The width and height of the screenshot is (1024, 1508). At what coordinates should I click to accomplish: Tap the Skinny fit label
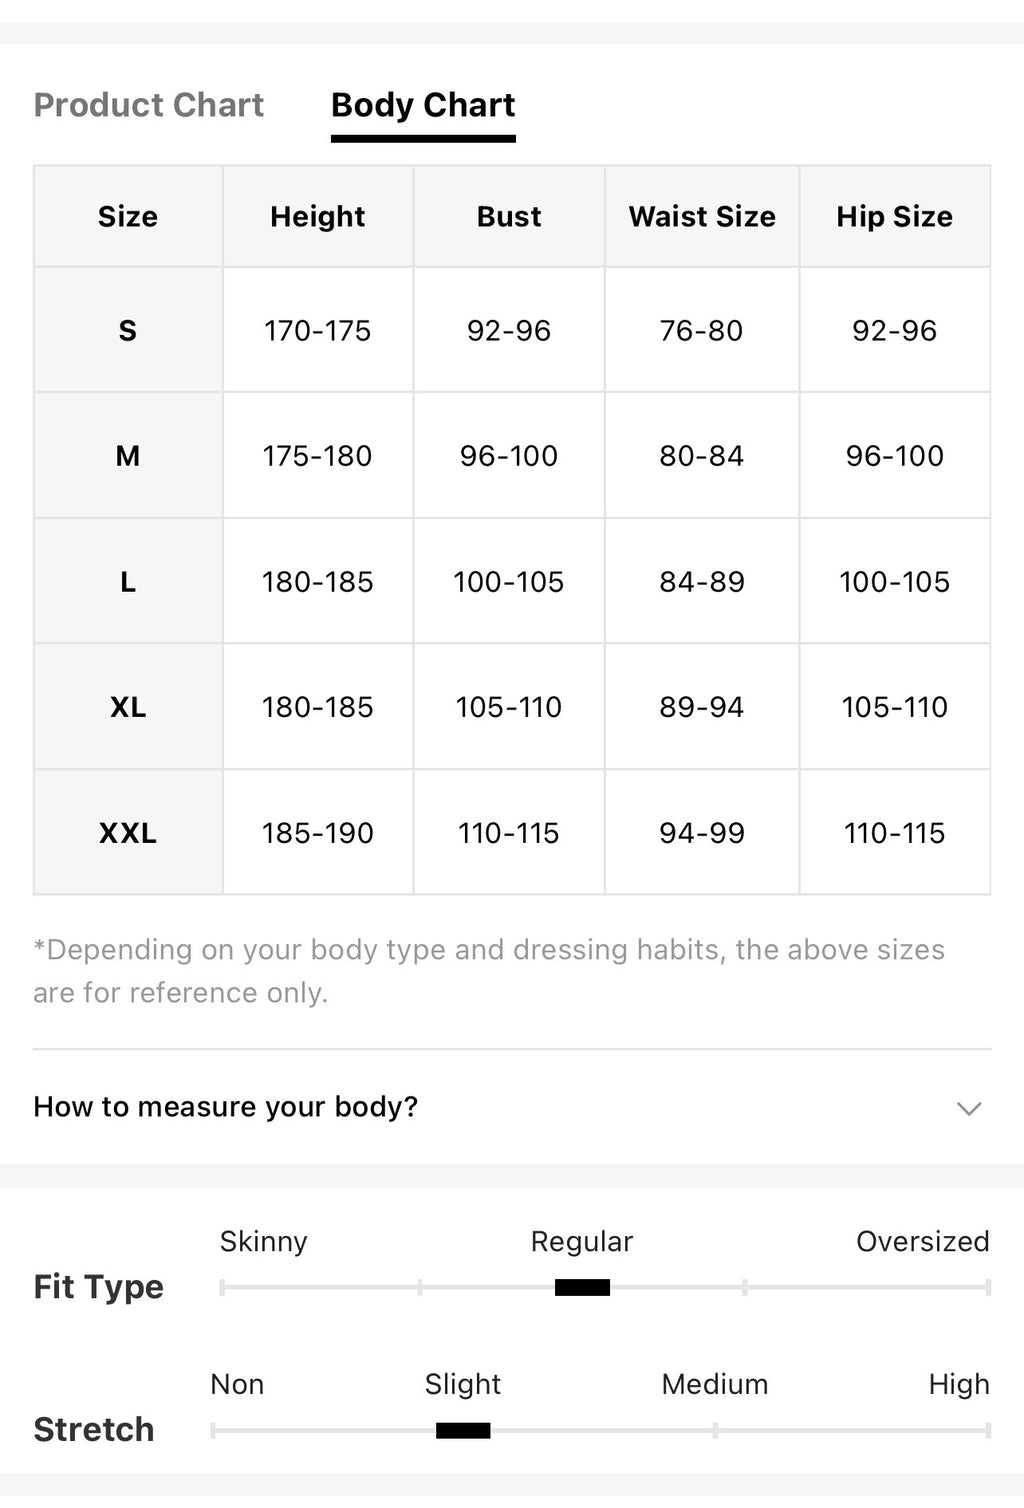[x=264, y=1241]
